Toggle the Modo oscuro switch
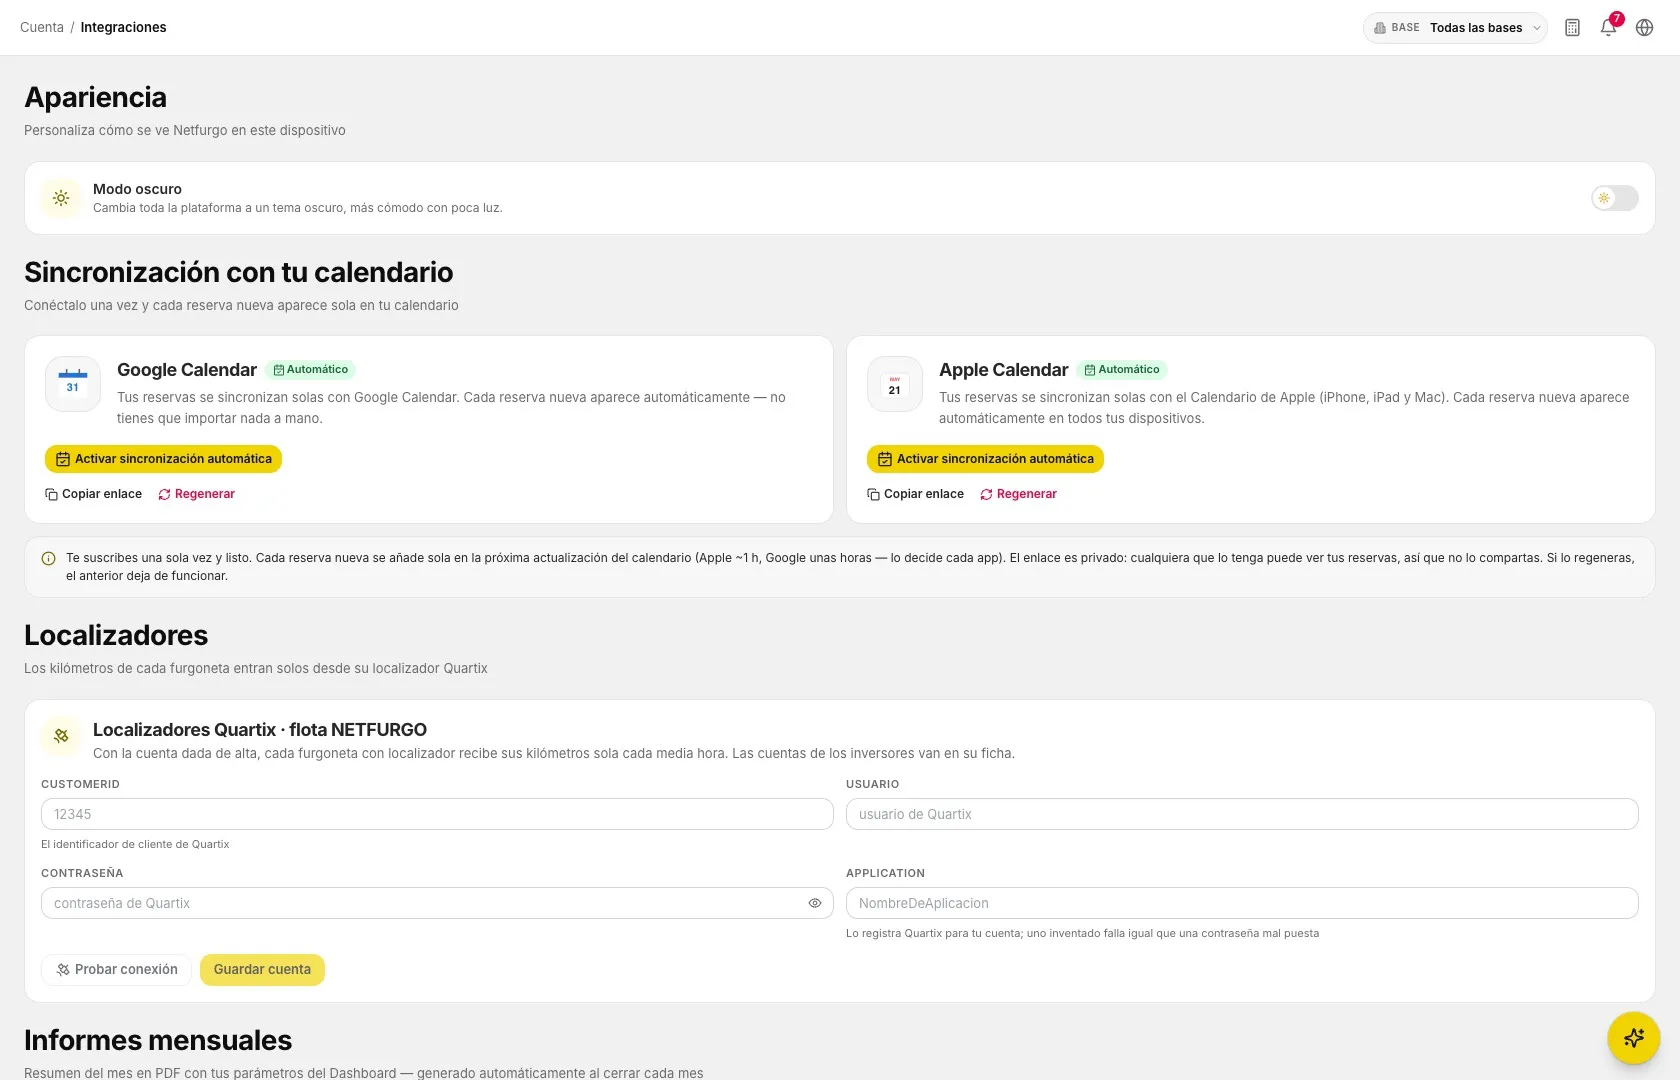 pos(1615,198)
